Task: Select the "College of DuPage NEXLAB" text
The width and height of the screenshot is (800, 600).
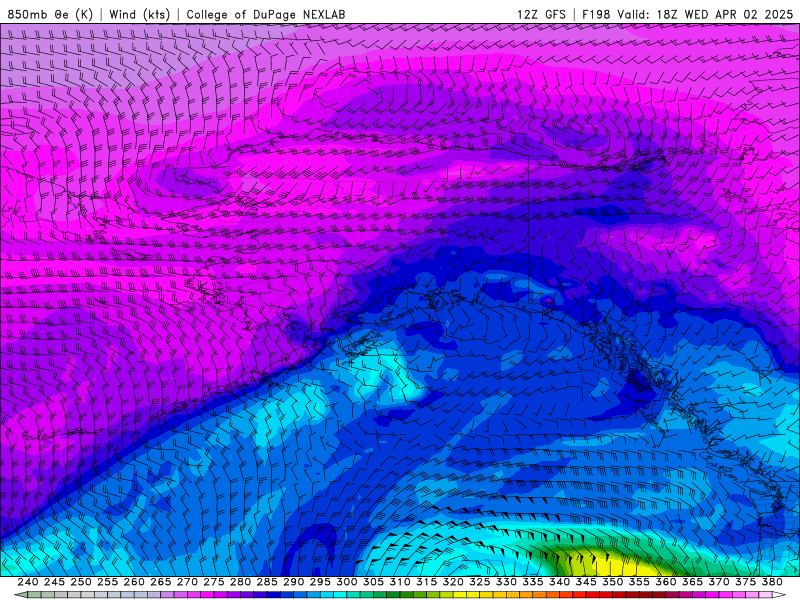Action: (x=265, y=14)
